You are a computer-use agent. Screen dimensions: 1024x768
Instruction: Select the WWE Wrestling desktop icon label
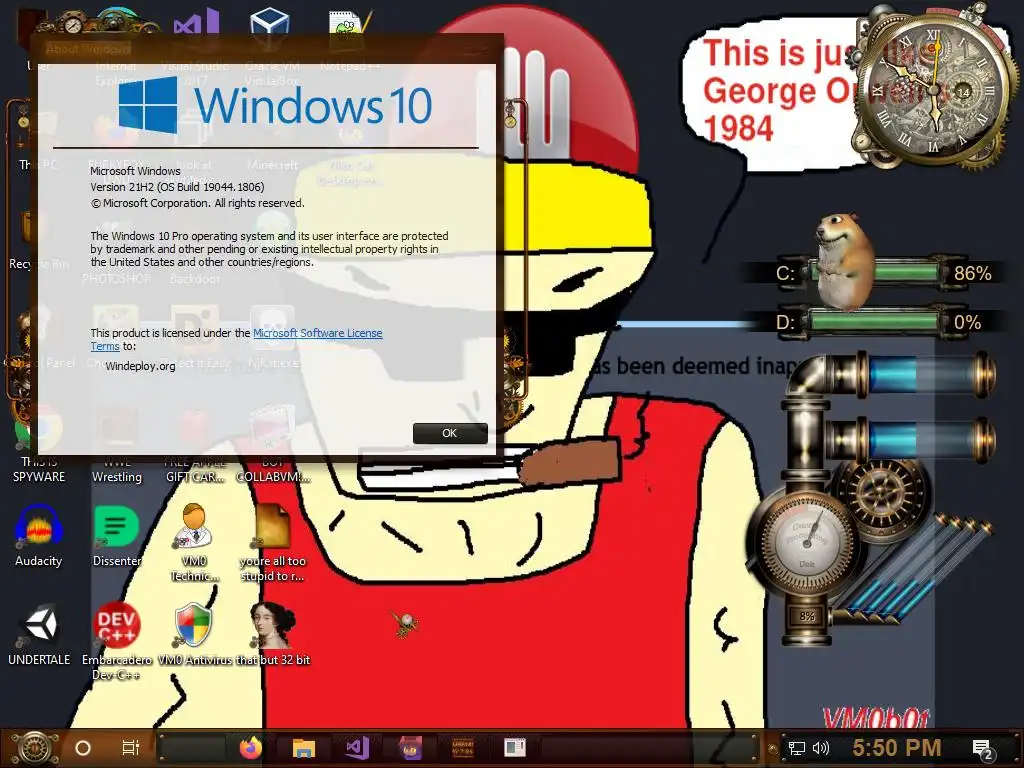[x=117, y=470]
